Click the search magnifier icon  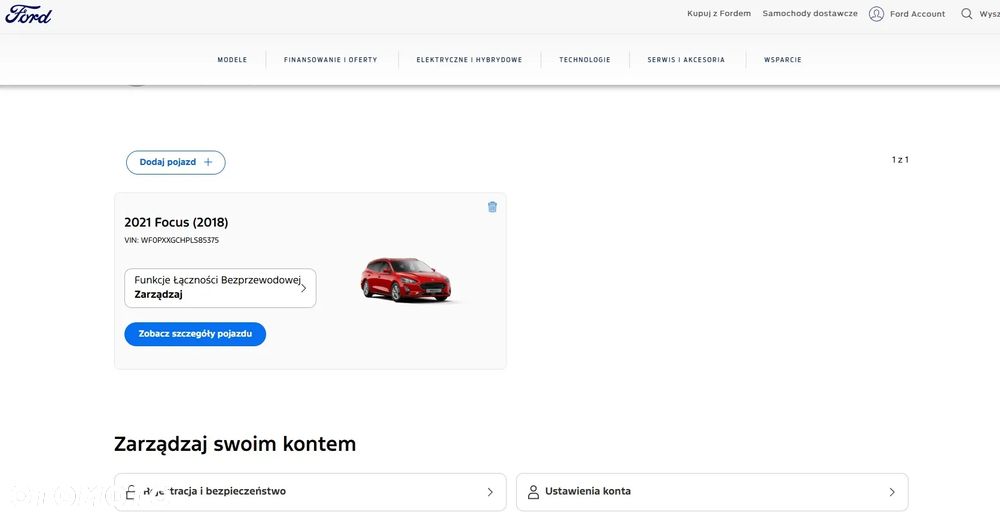[967, 13]
